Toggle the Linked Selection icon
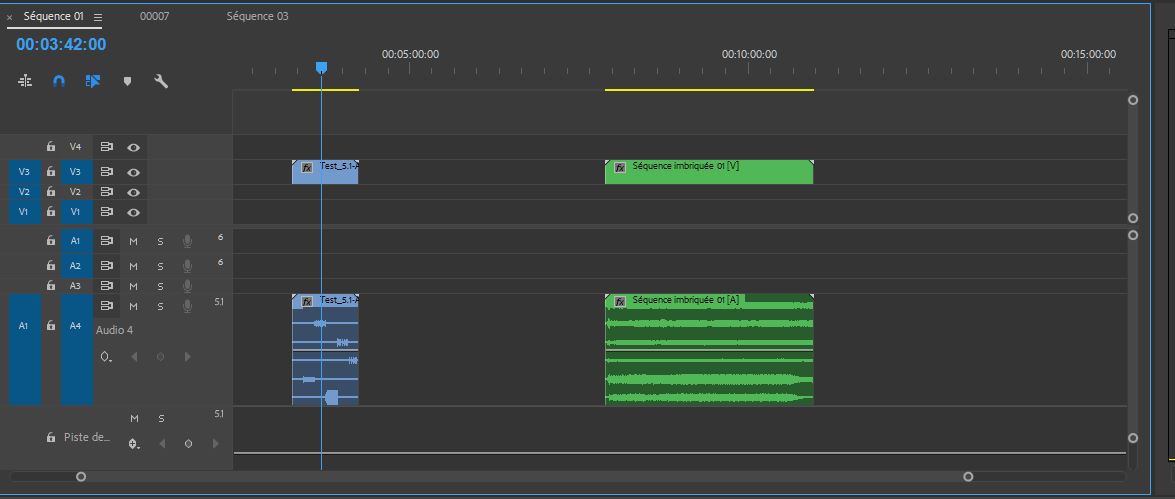 93,81
